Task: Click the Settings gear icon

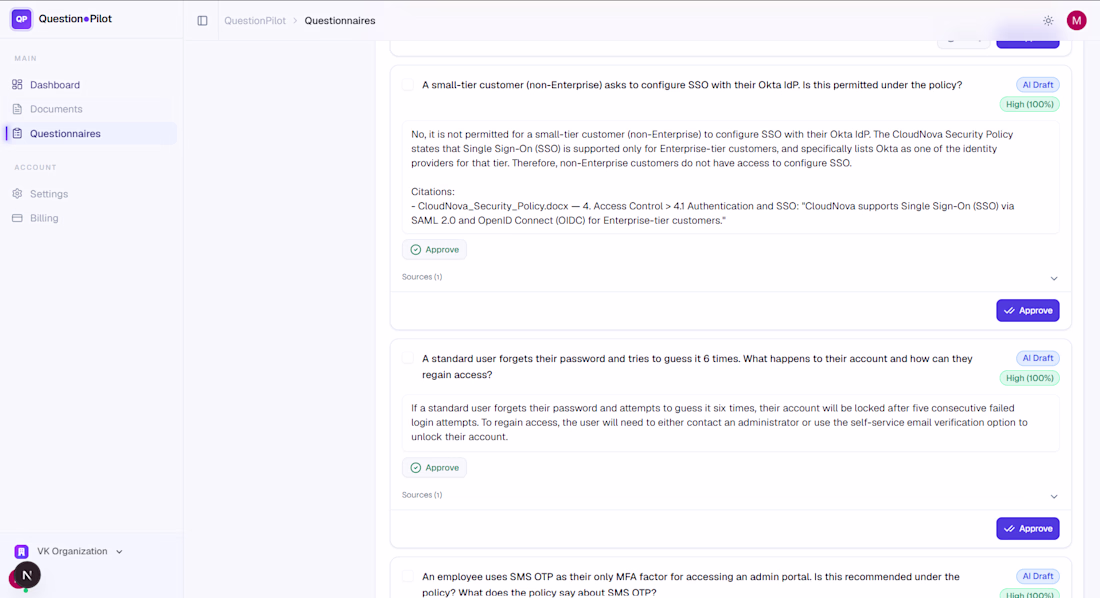Action: coord(18,194)
